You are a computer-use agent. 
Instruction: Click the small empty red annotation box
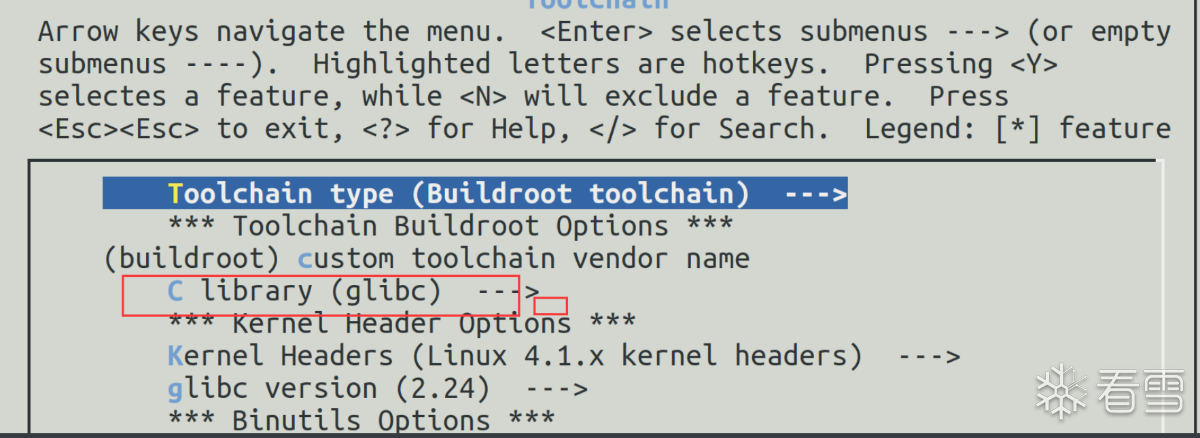coord(551,306)
